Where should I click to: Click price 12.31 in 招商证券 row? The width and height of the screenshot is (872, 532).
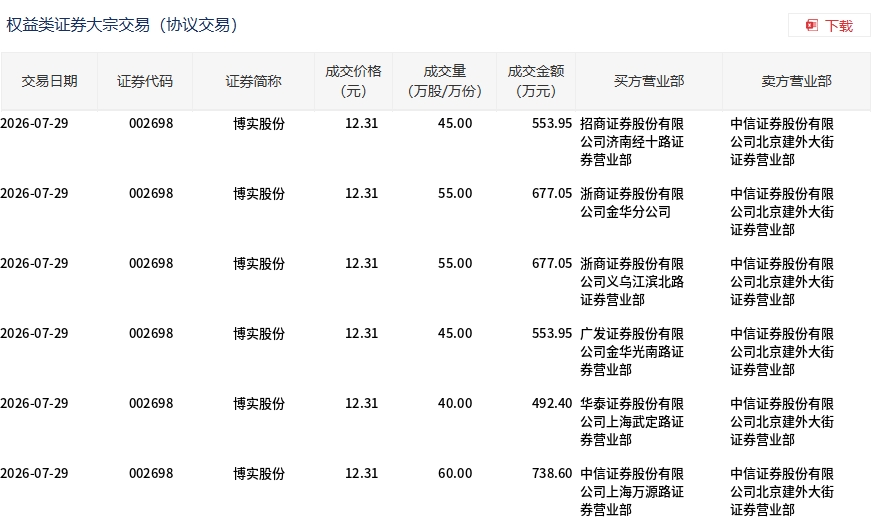361,123
